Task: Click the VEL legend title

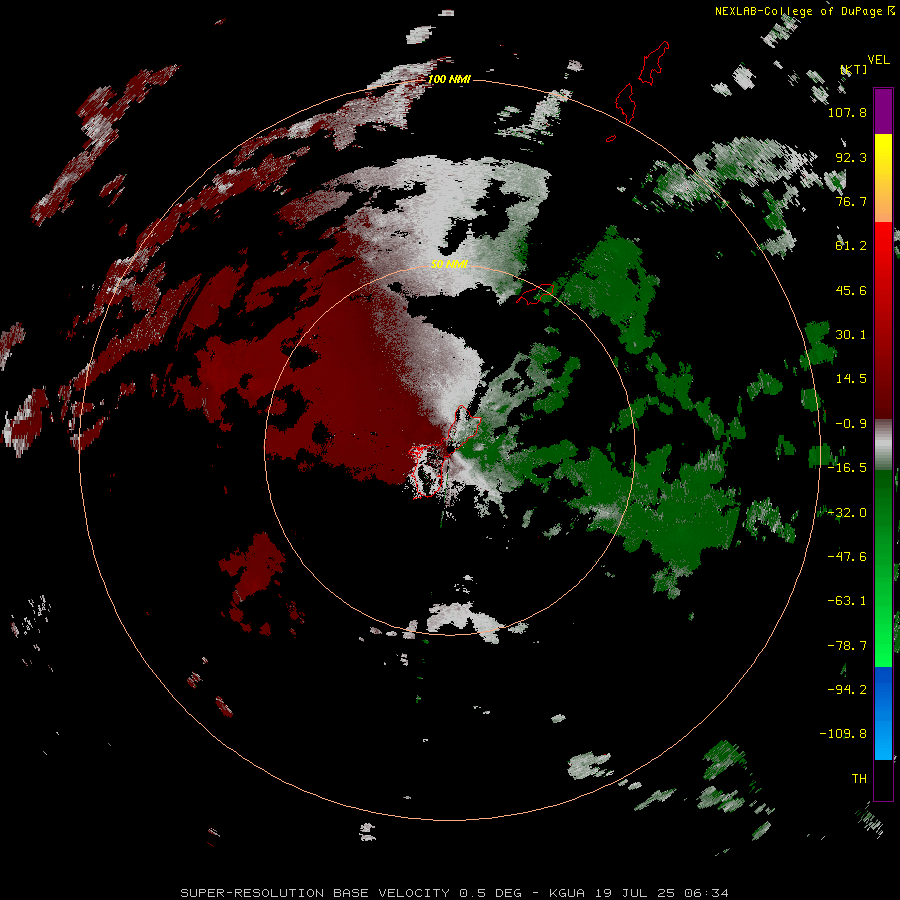Action: (x=878, y=60)
